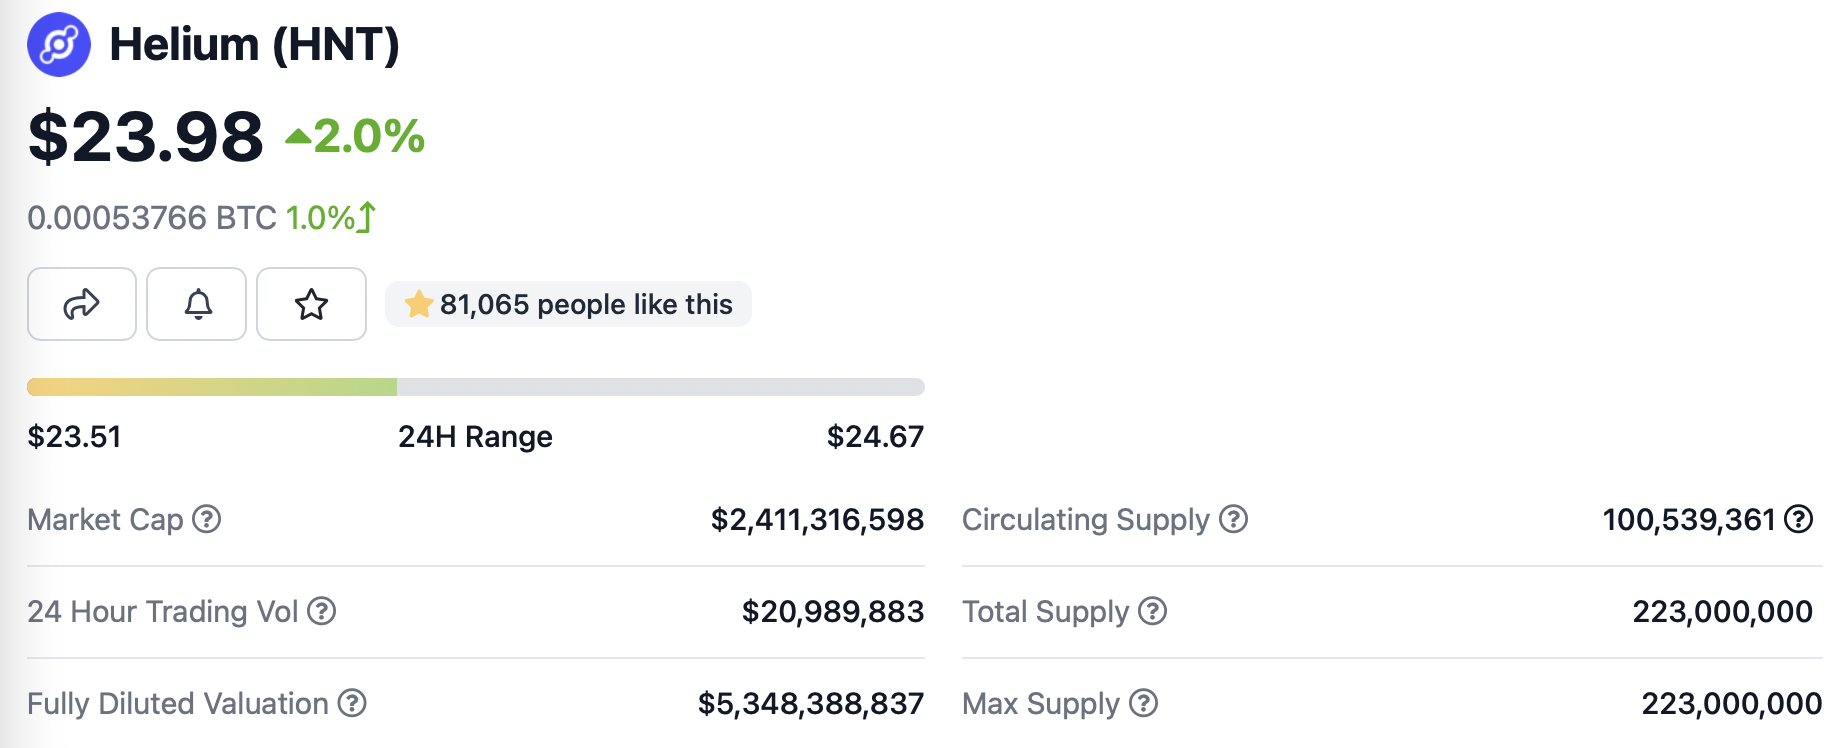Toggle the favorite star button
This screenshot has width=1844, height=748.
tap(311, 304)
